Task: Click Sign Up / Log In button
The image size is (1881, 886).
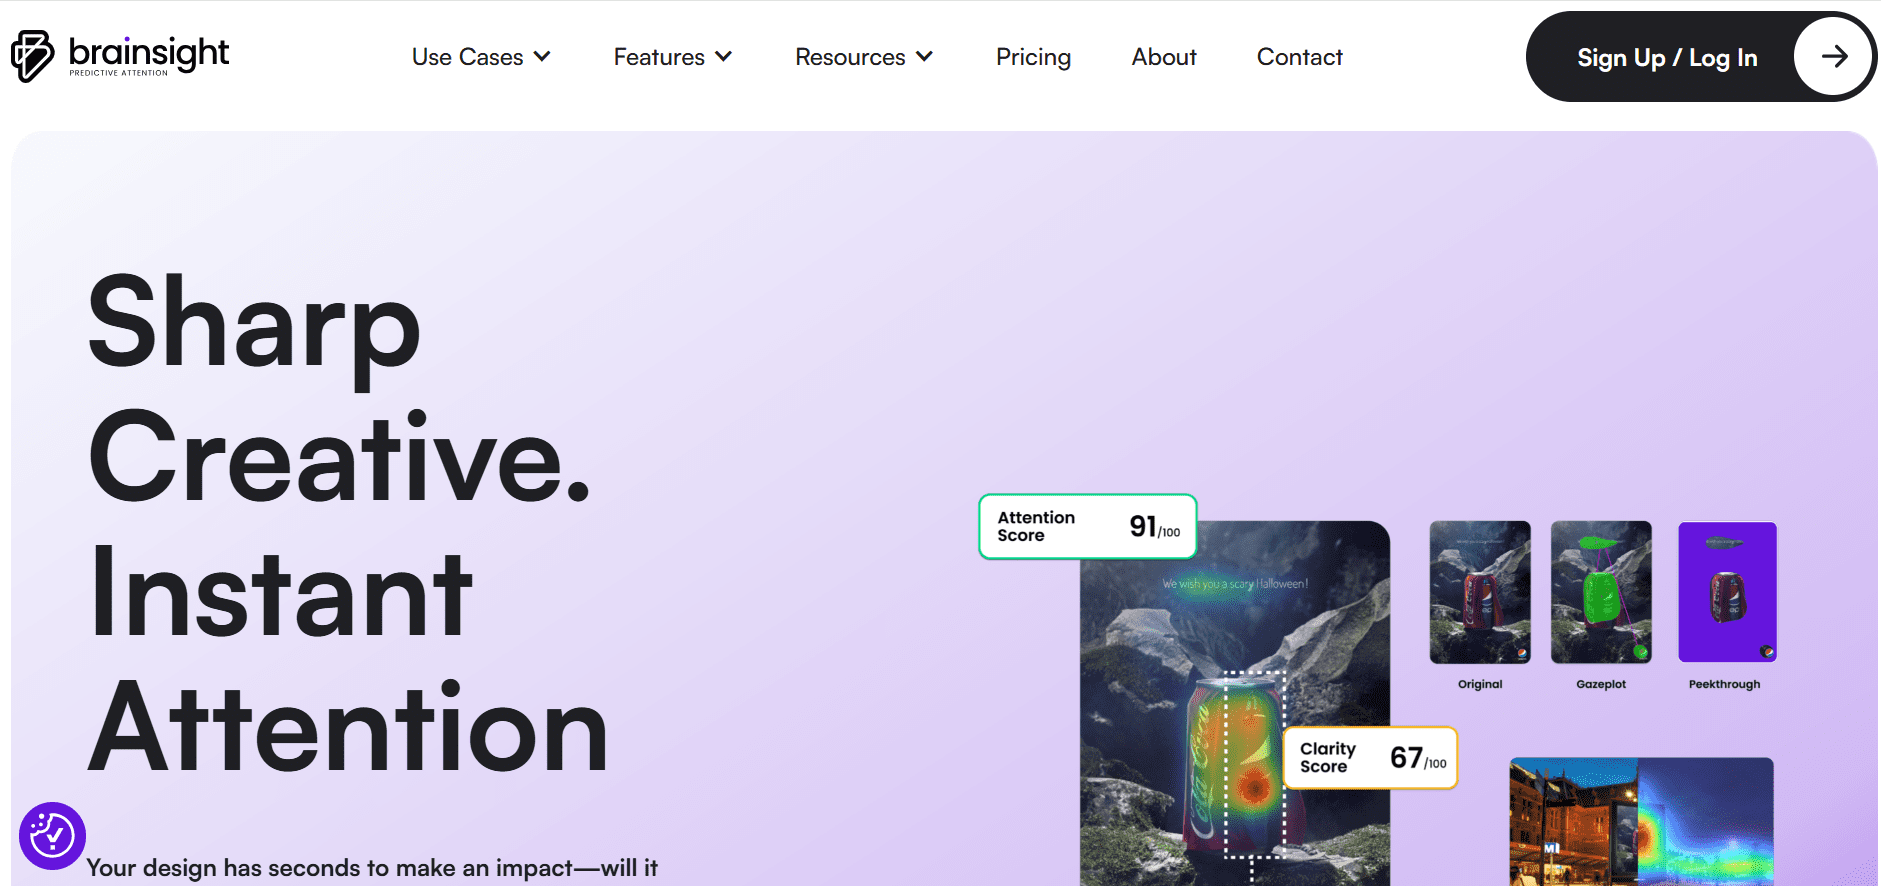Action: click(x=1666, y=58)
